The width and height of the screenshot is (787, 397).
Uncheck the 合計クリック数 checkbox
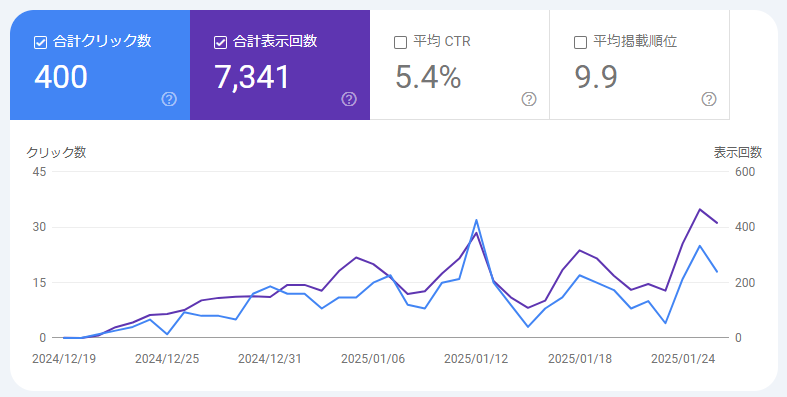click(x=41, y=43)
